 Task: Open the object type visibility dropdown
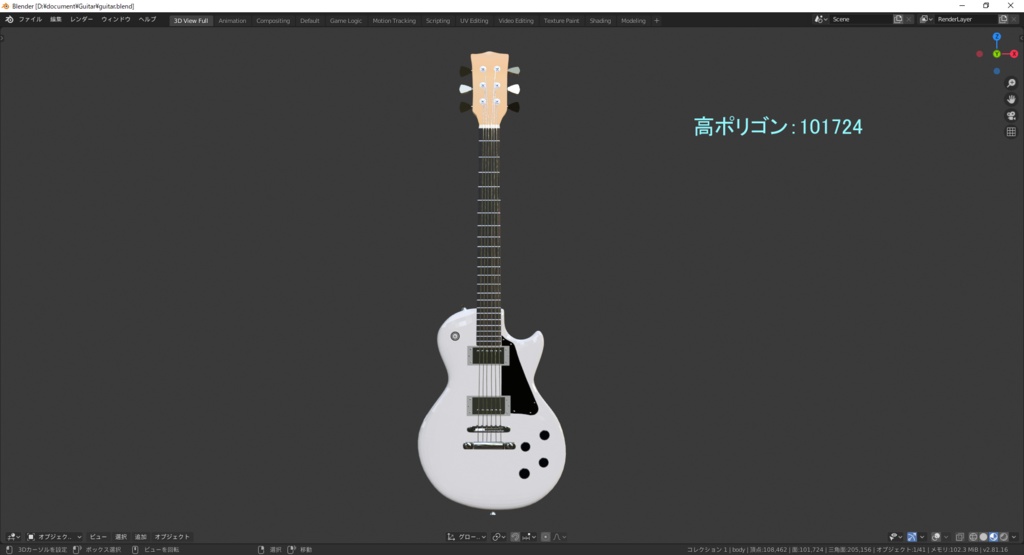tap(896, 537)
